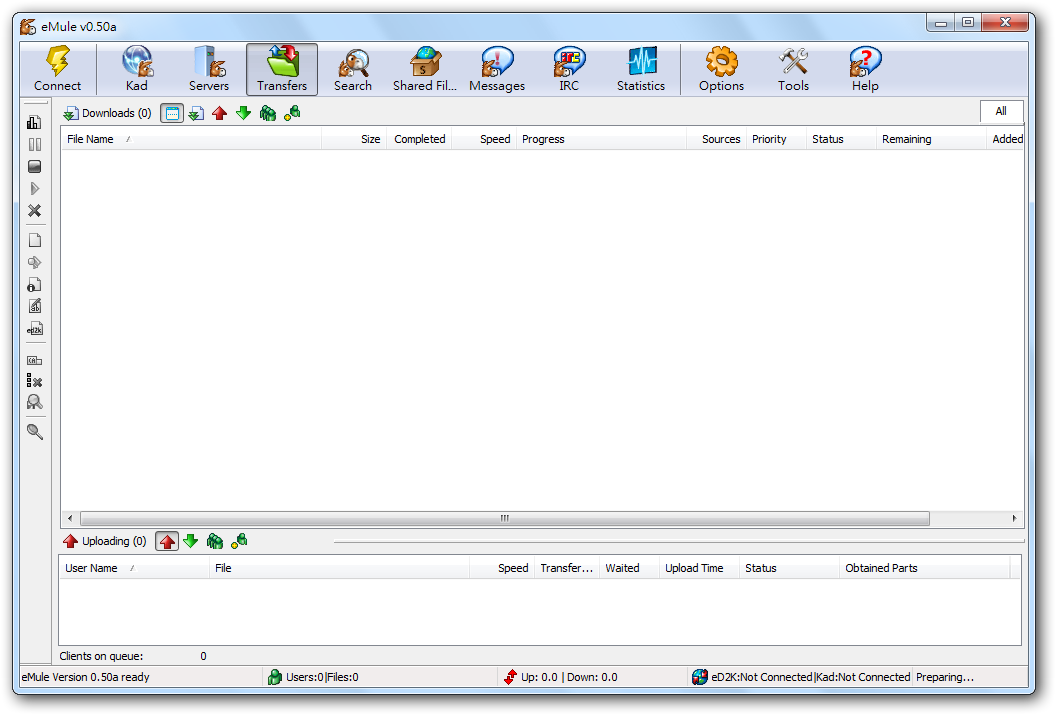Switch the lower pane to downloading green arrow
This screenshot has width=1056, height=715.
coord(191,541)
